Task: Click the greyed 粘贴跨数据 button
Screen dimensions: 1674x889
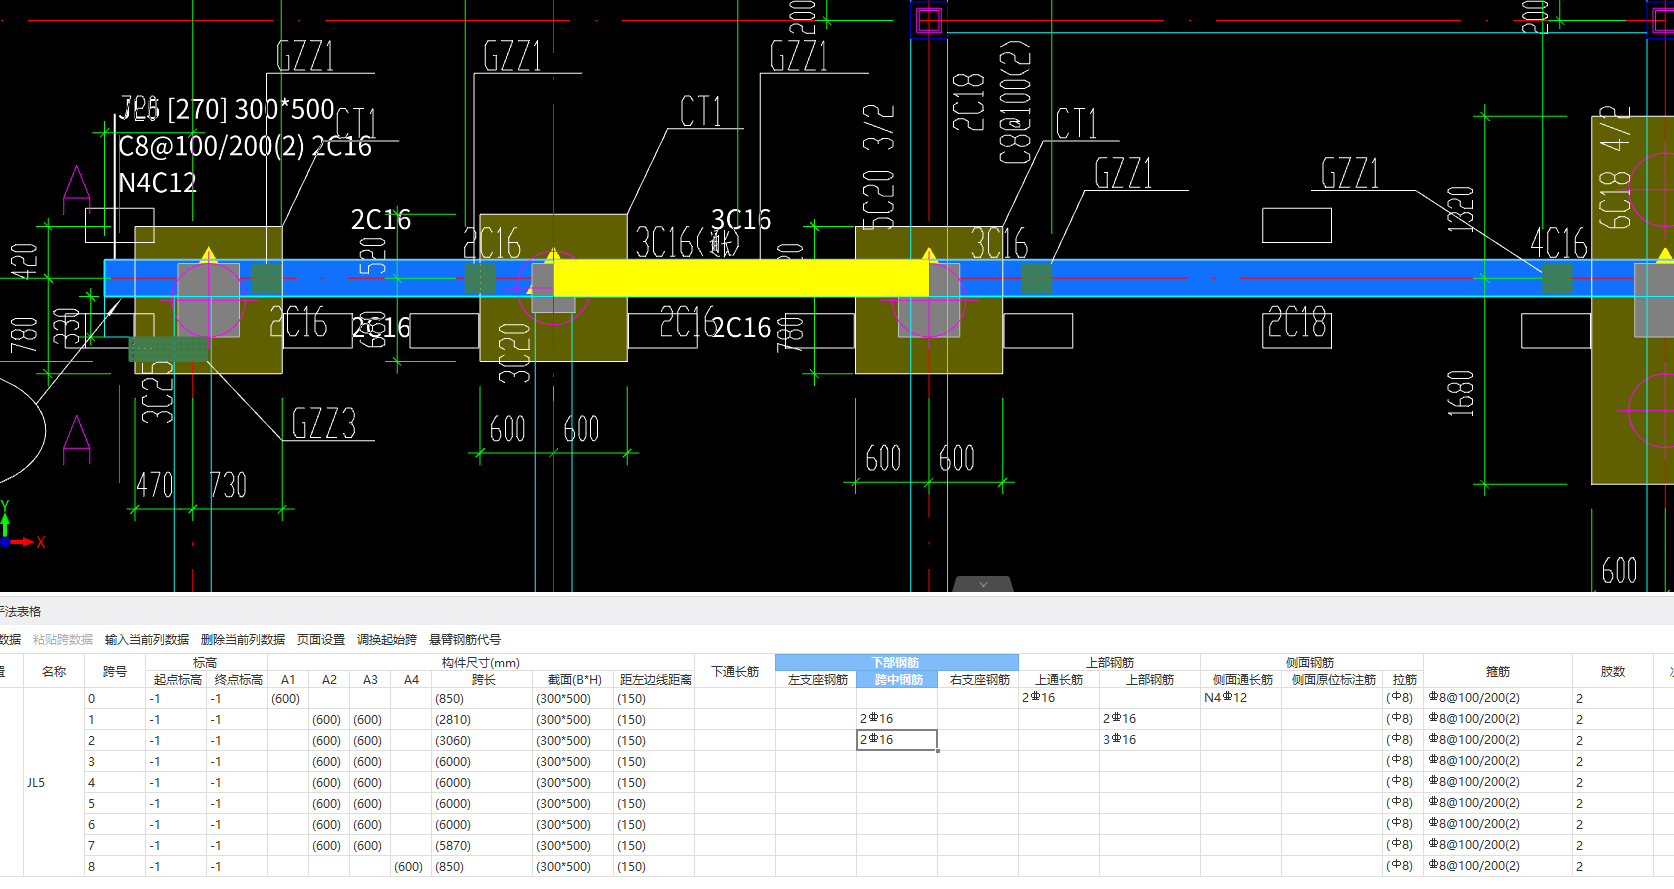Action: (x=63, y=639)
